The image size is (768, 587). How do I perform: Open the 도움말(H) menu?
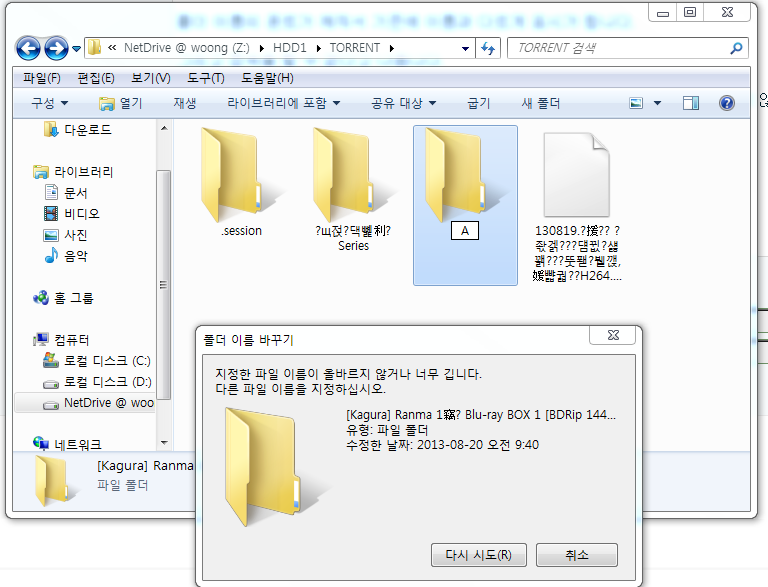267,78
